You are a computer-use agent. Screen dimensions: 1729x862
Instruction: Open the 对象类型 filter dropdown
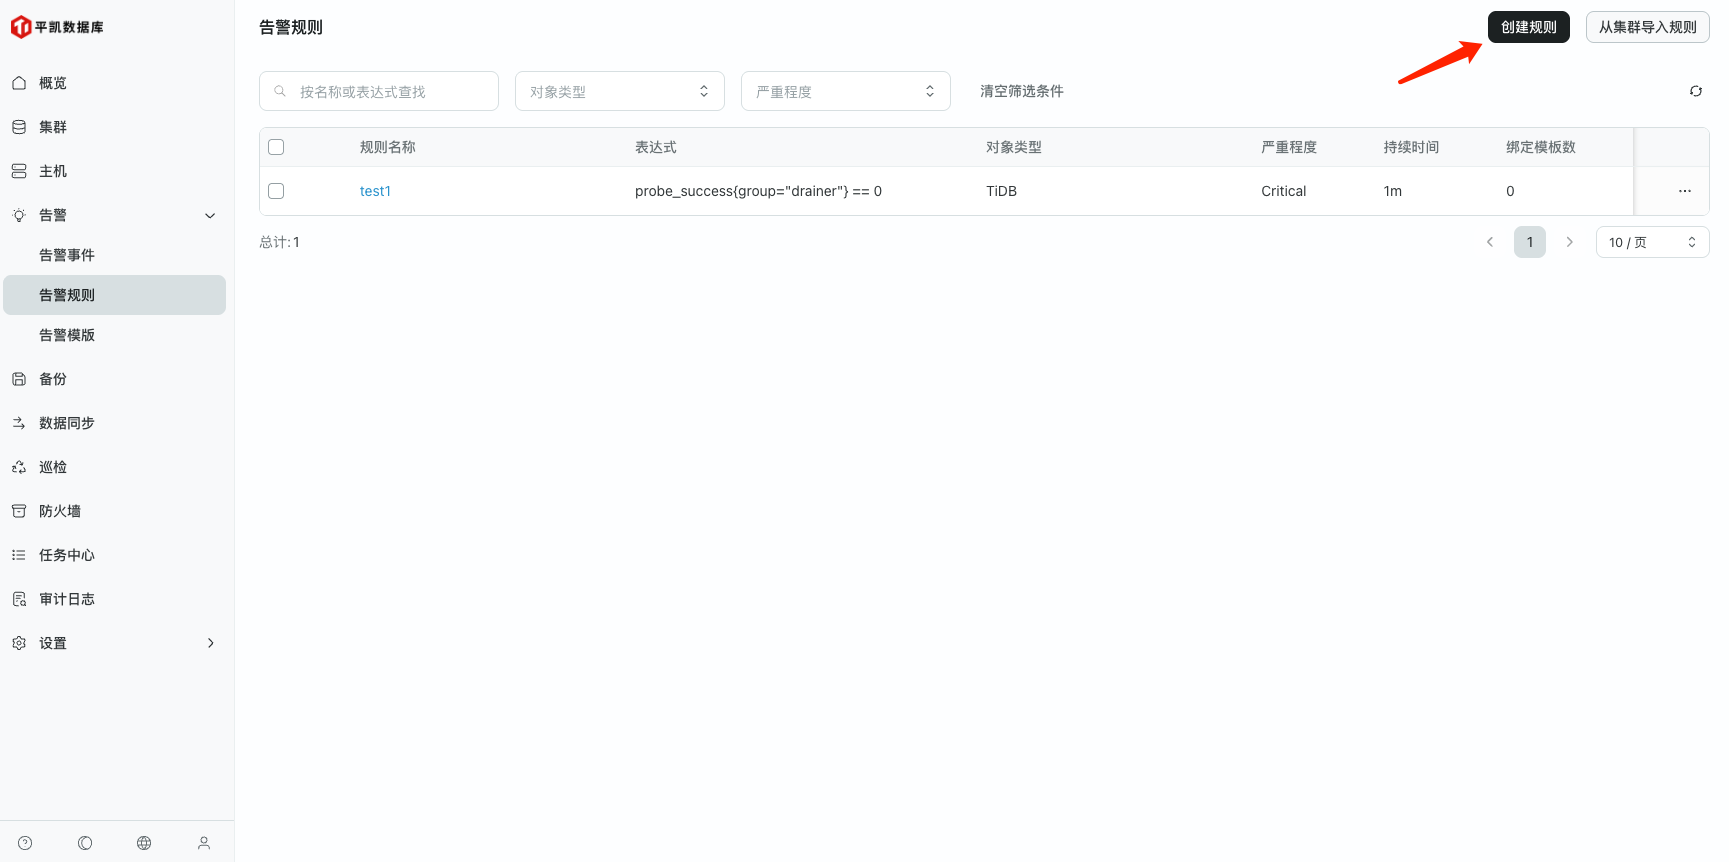[619, 91]
